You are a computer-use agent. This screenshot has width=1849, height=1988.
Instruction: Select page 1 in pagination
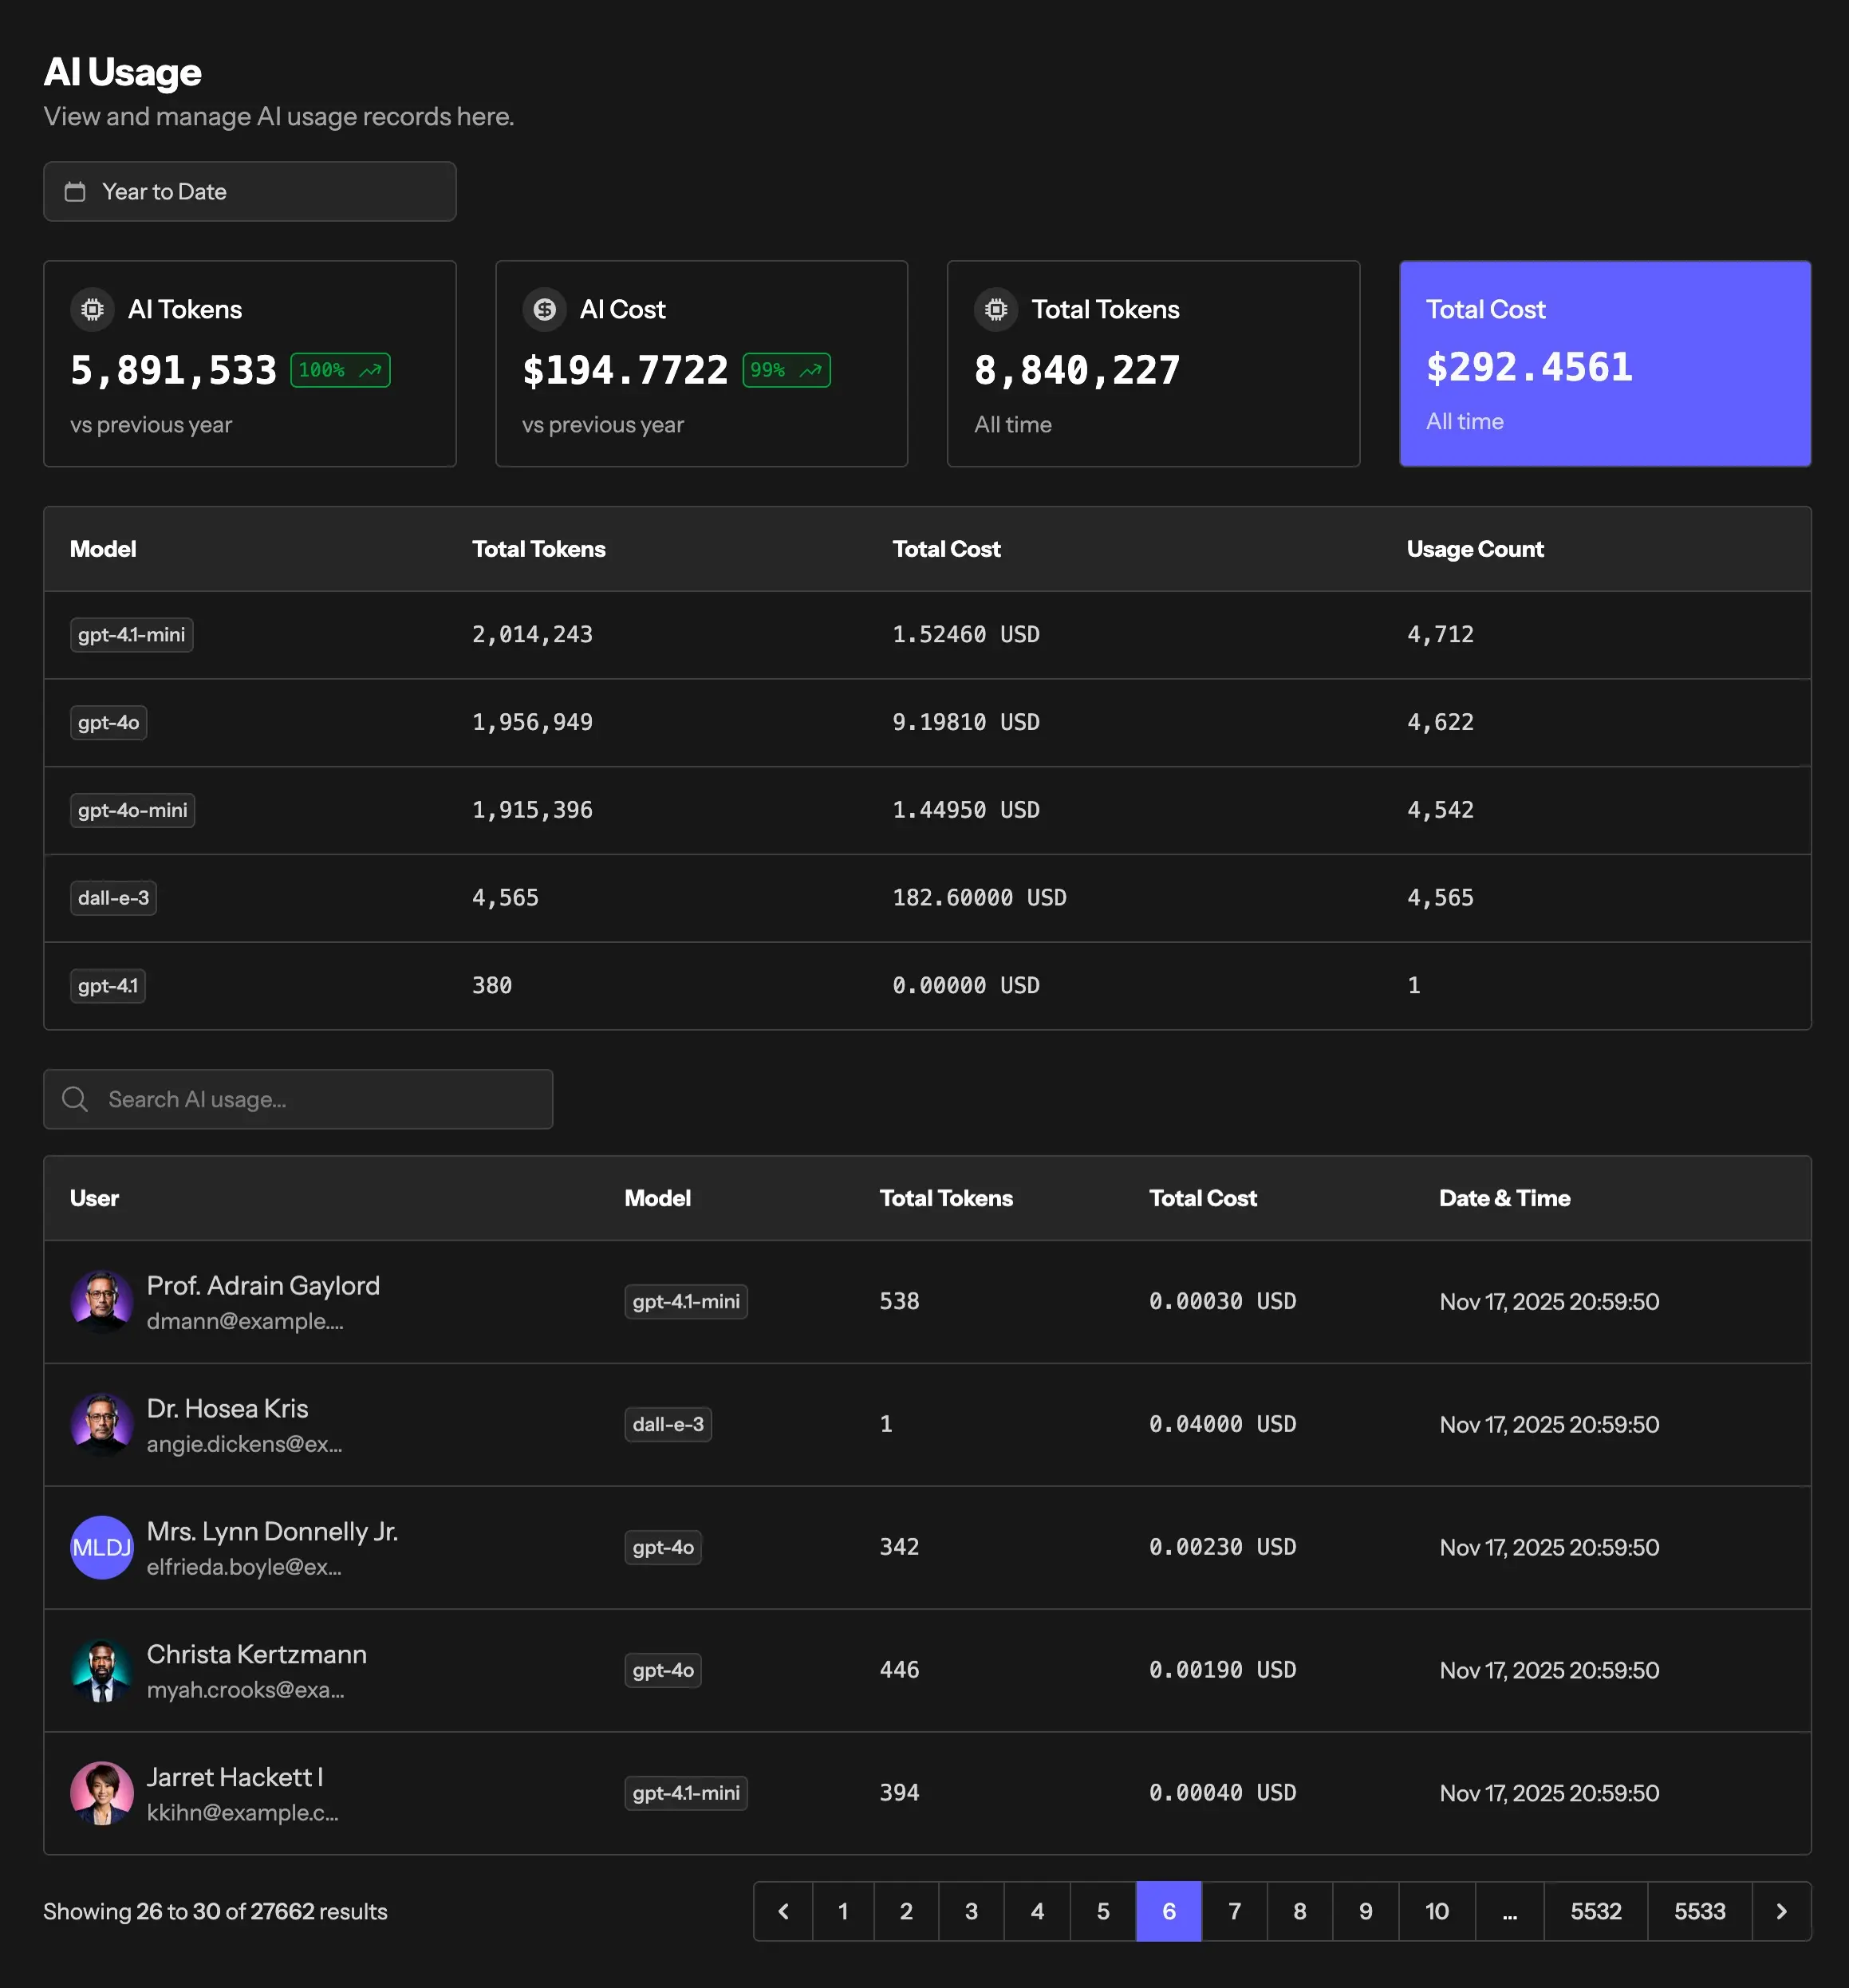(x=843, y=1911)
